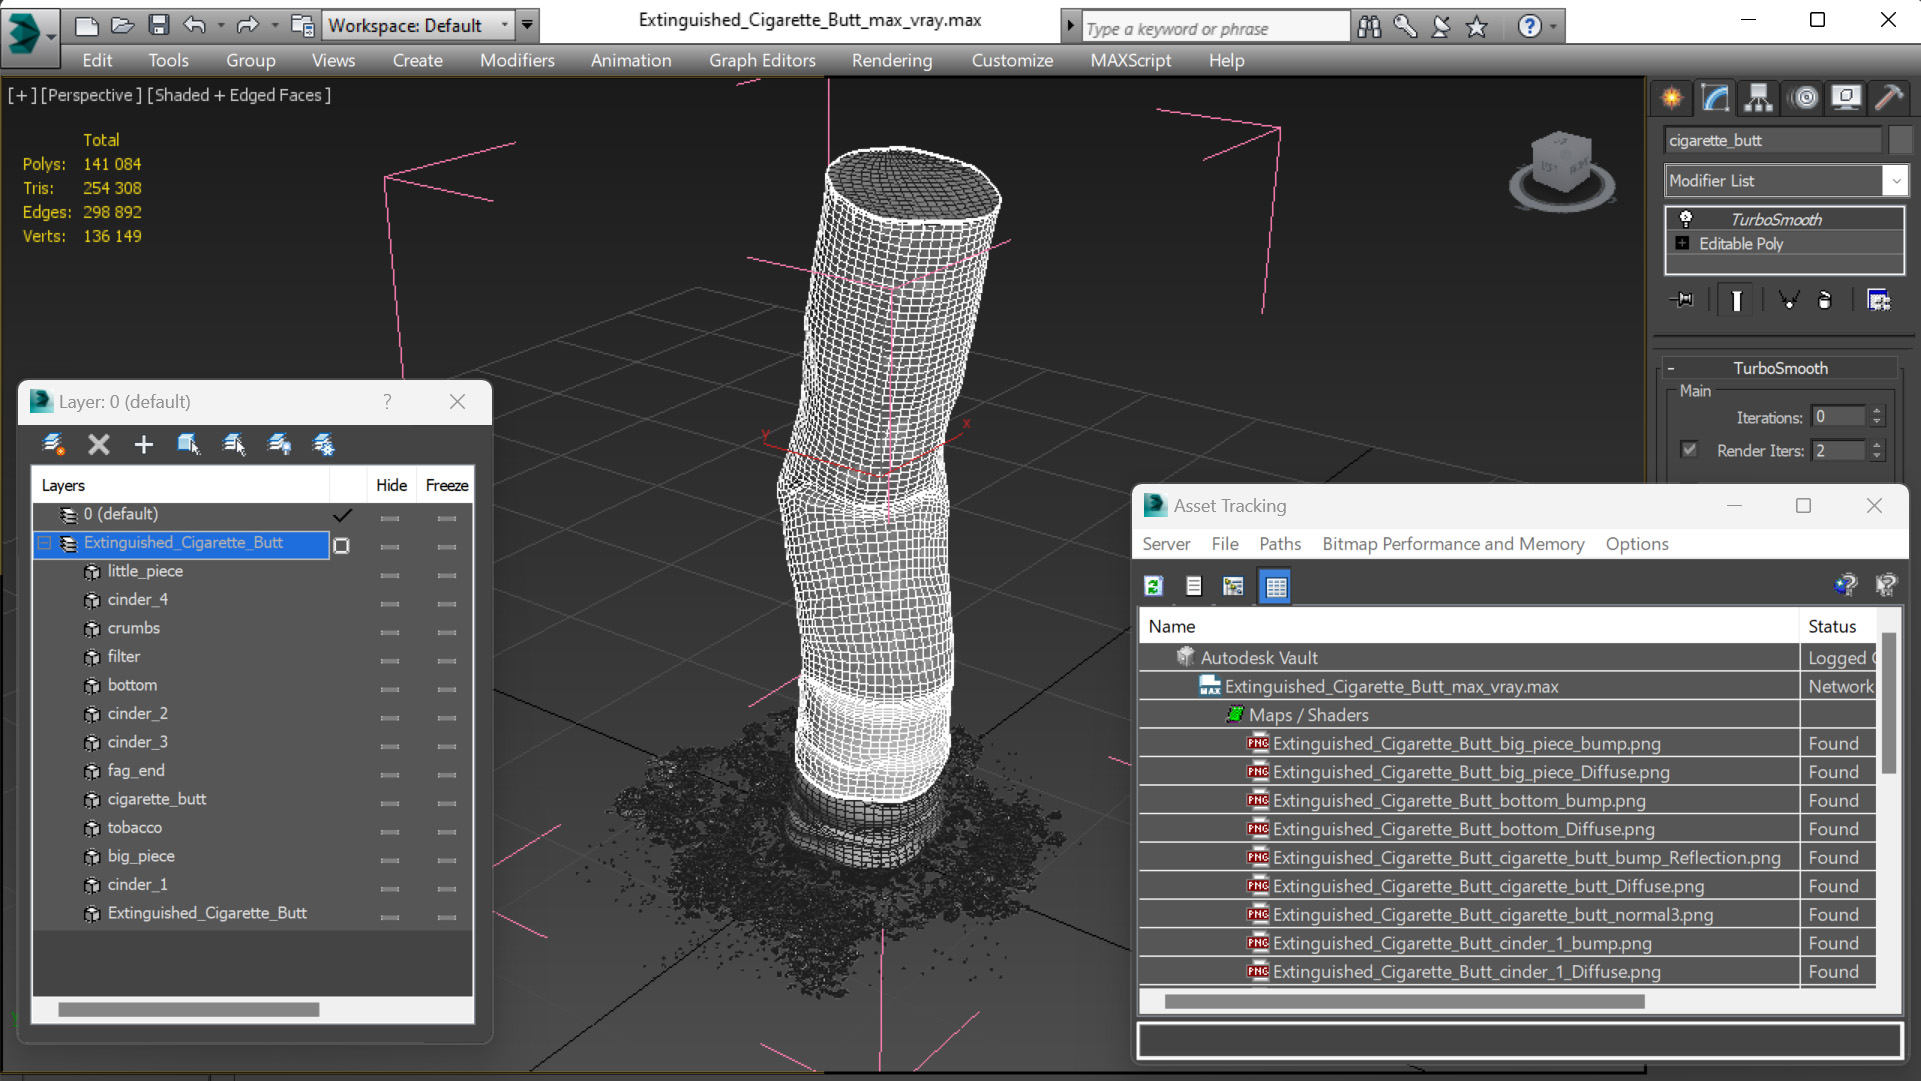Click delete layer X icon in Layer dialog
1921x1081 pixels.
click(98, 444)
